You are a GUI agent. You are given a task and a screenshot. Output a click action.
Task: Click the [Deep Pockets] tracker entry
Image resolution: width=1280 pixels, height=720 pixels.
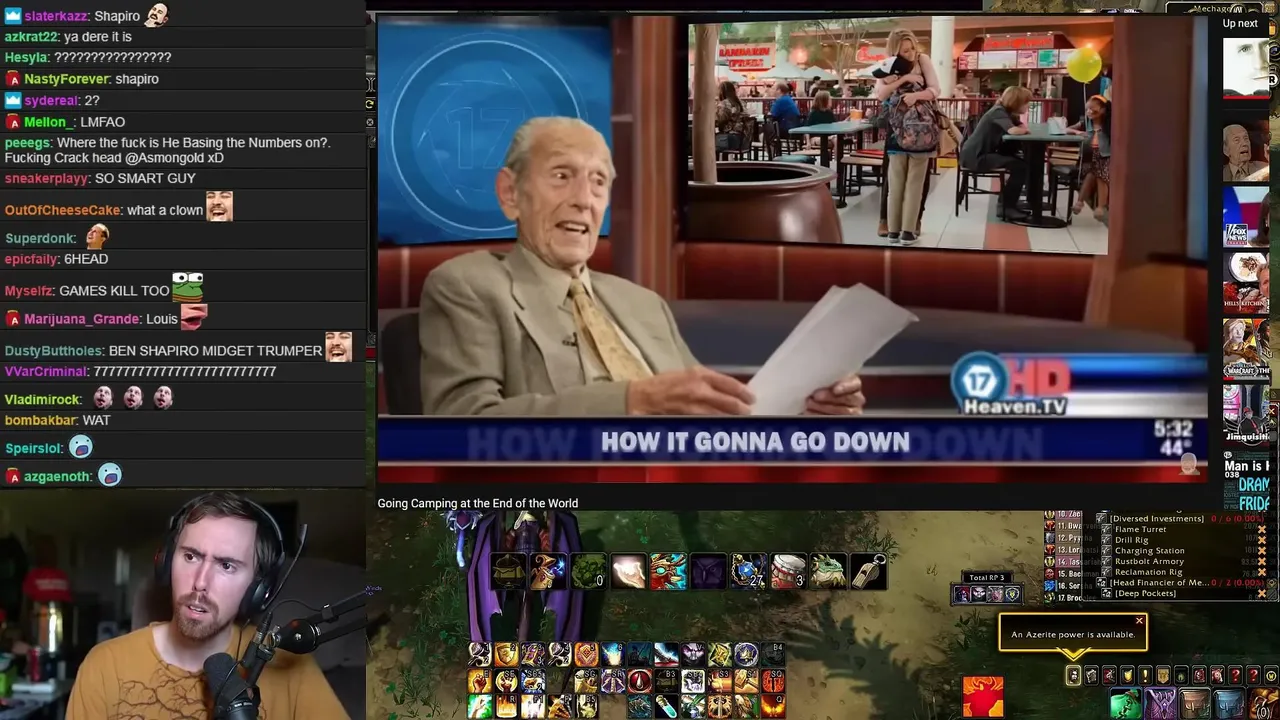(1146, 593)
